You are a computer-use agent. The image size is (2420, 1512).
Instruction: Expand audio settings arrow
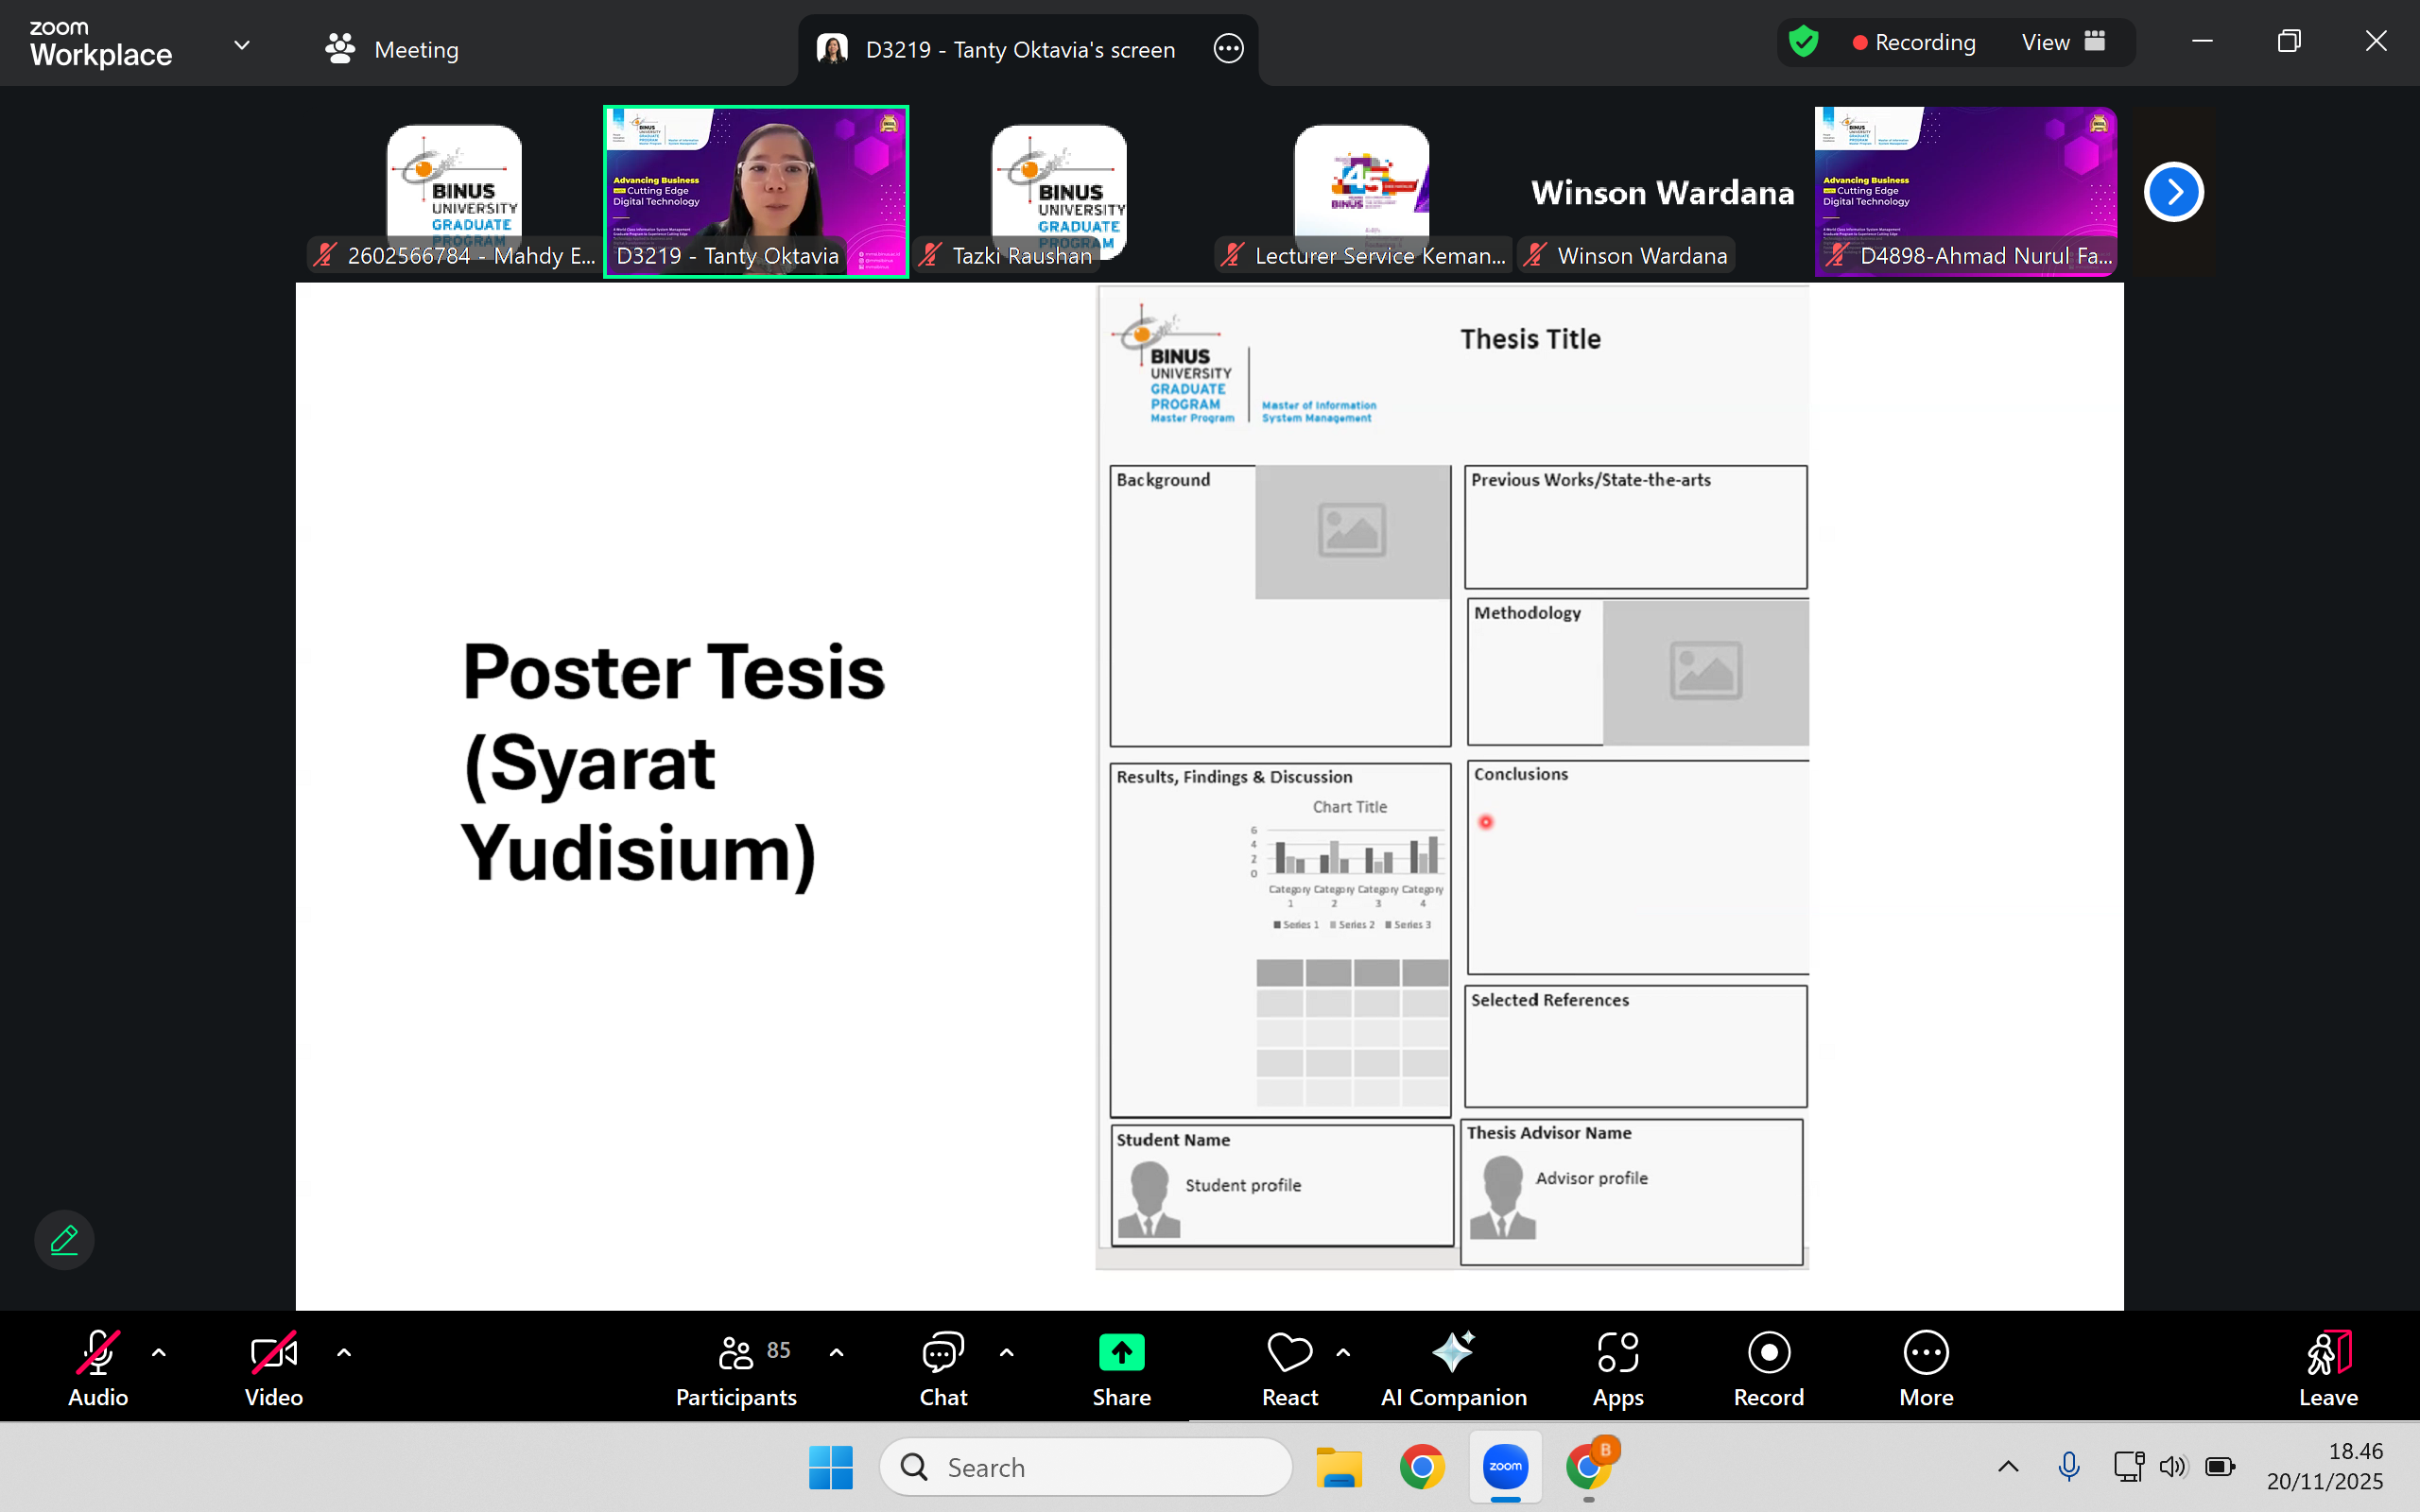(x=159, y=1353)
